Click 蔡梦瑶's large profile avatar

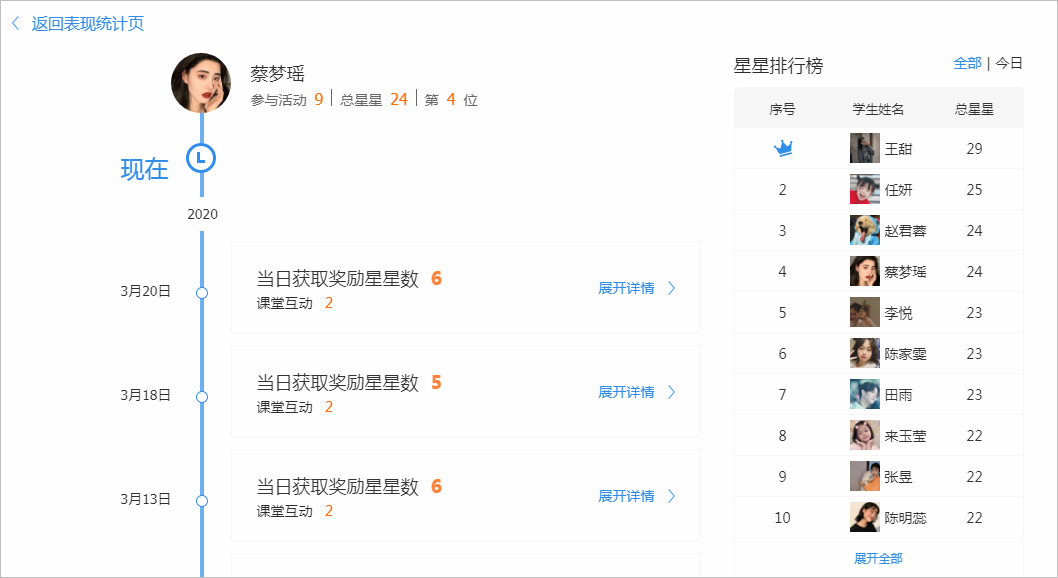201,83
